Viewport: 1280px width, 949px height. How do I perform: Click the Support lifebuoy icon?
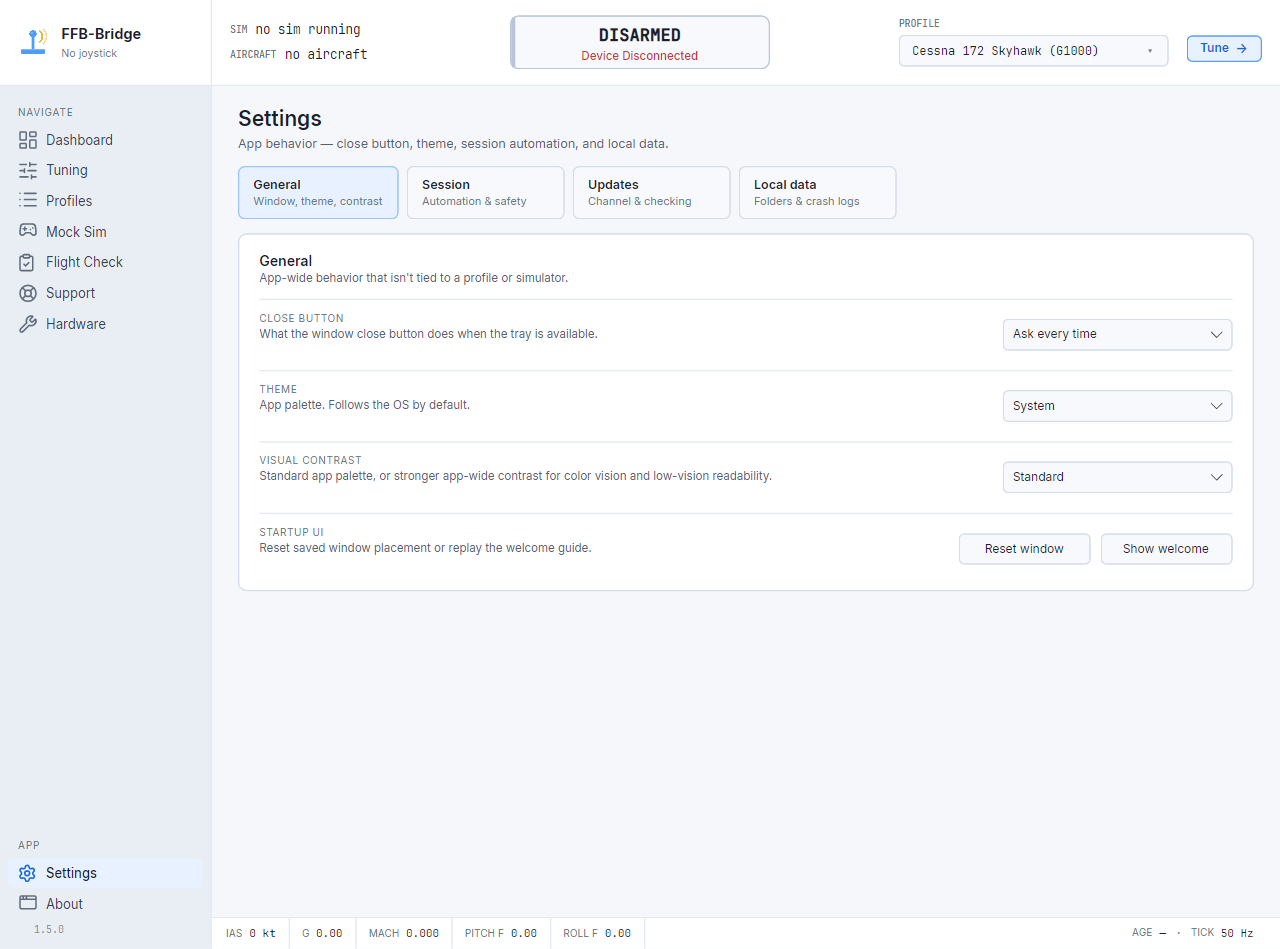point(28,293)
